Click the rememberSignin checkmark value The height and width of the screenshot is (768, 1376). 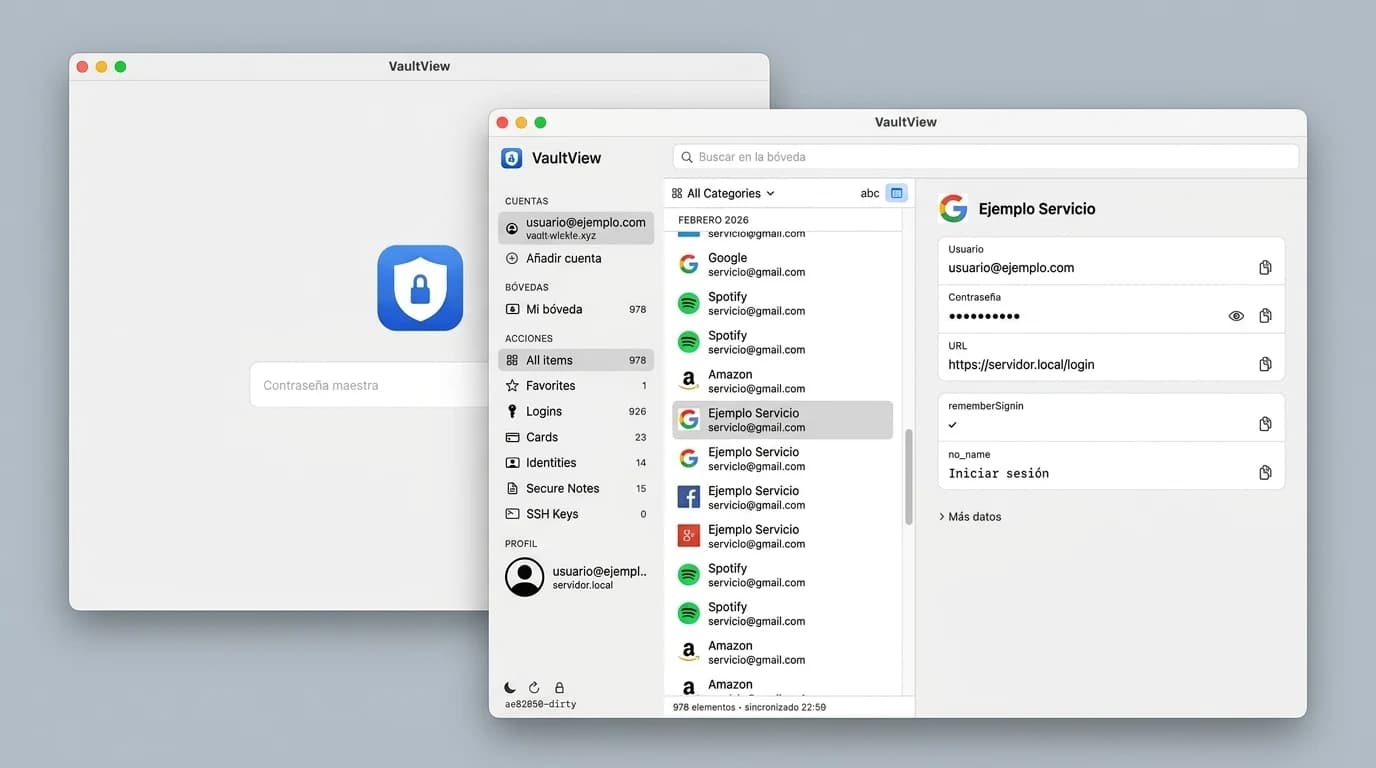pos(953,425)
